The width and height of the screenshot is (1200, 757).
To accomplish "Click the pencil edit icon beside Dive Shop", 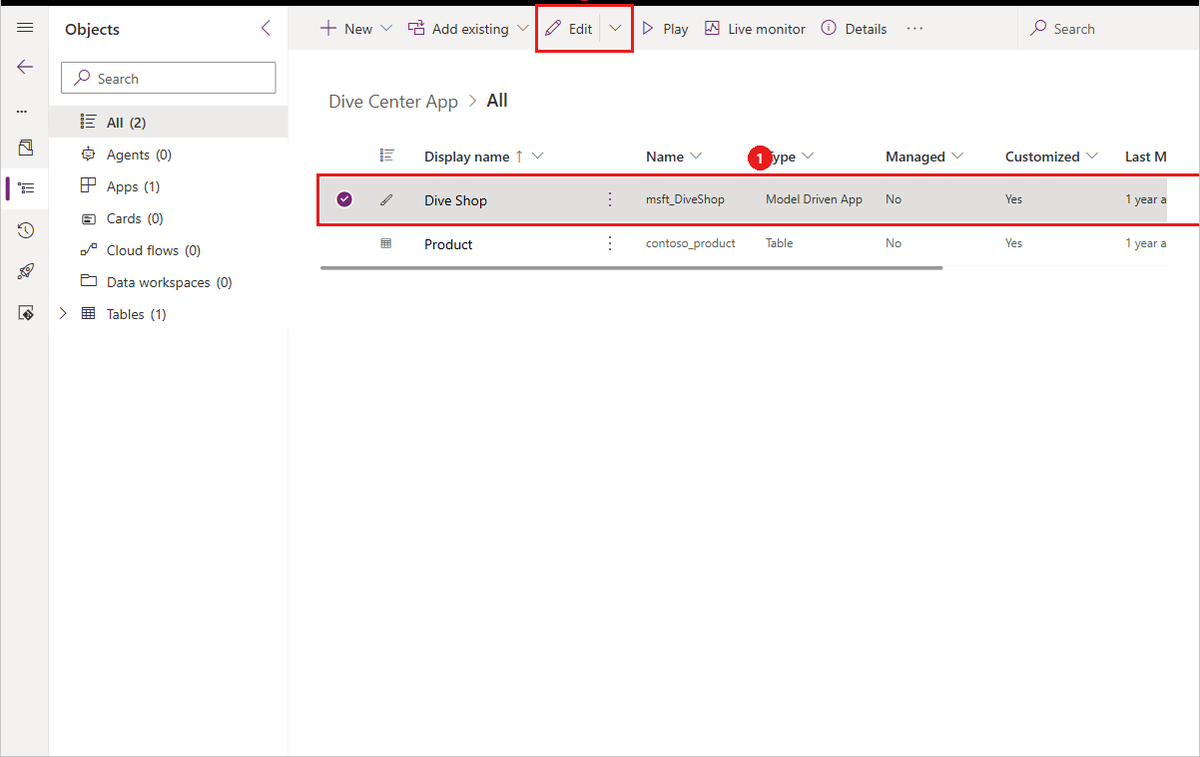I will coord(387,199).
